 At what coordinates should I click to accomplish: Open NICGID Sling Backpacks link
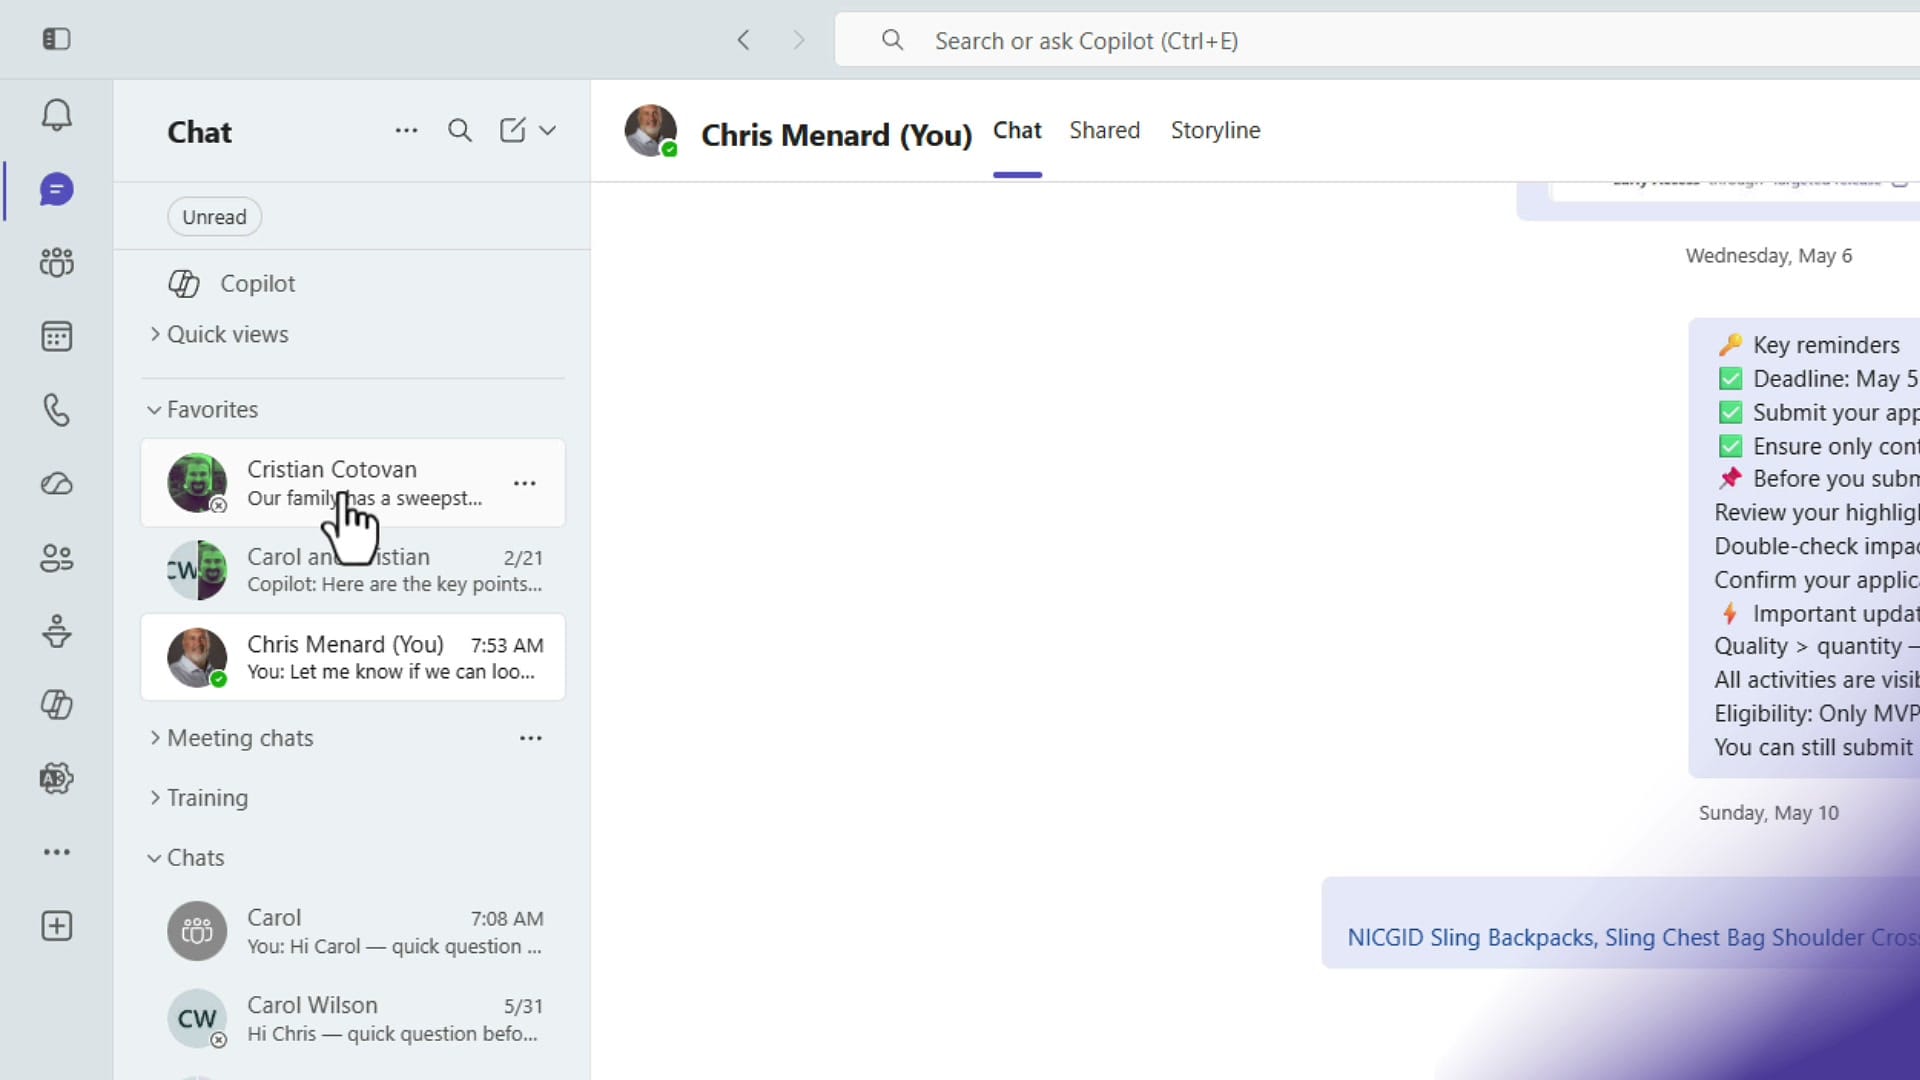point(1632,938)
